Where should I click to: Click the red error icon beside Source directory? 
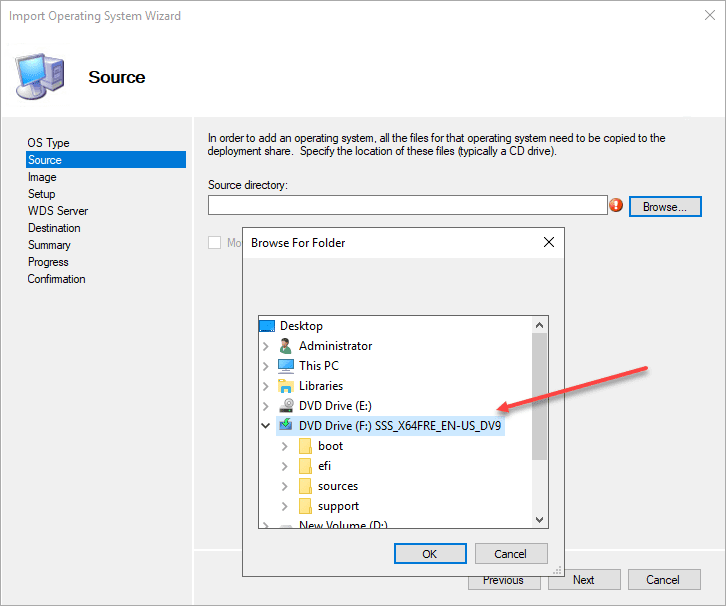click(616, 205)
